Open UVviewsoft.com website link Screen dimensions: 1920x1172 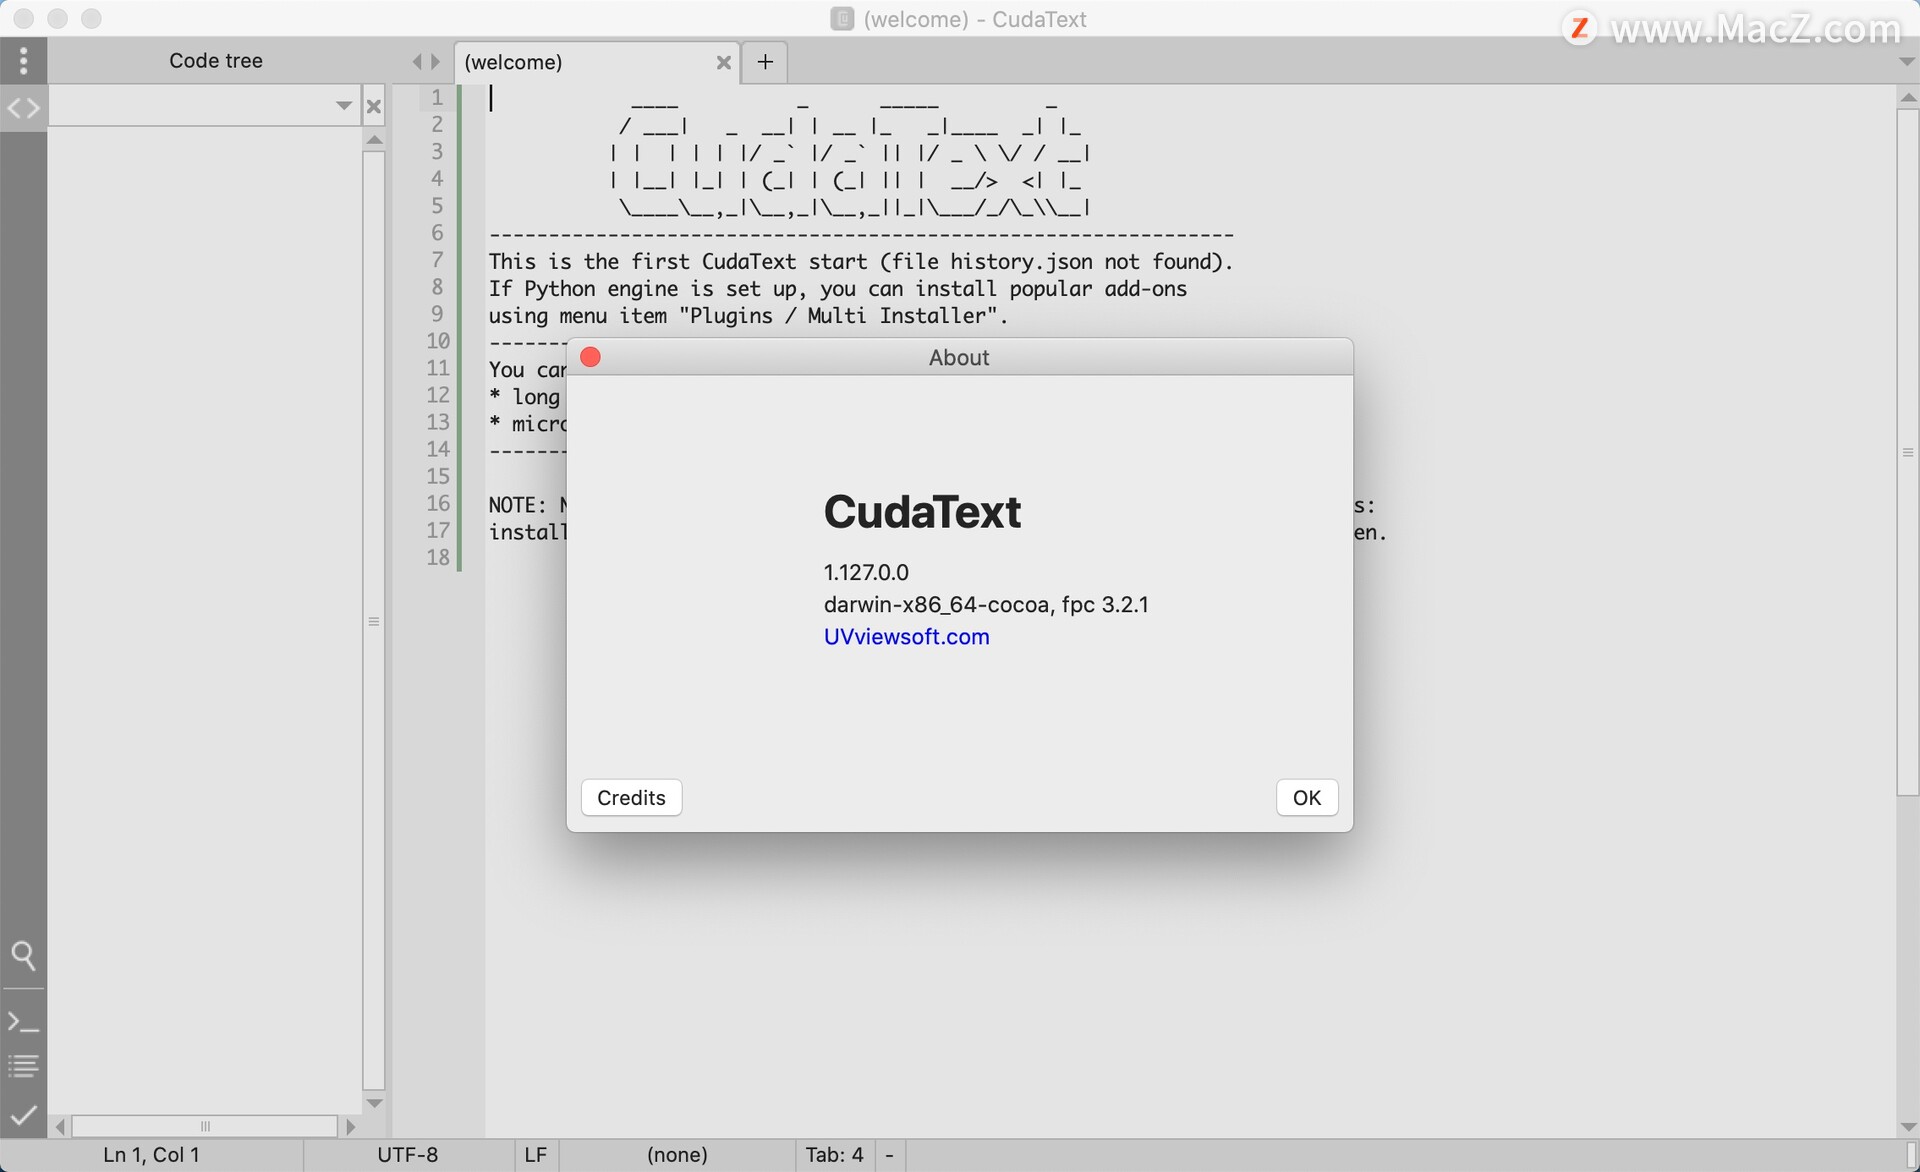click(904, 635)
